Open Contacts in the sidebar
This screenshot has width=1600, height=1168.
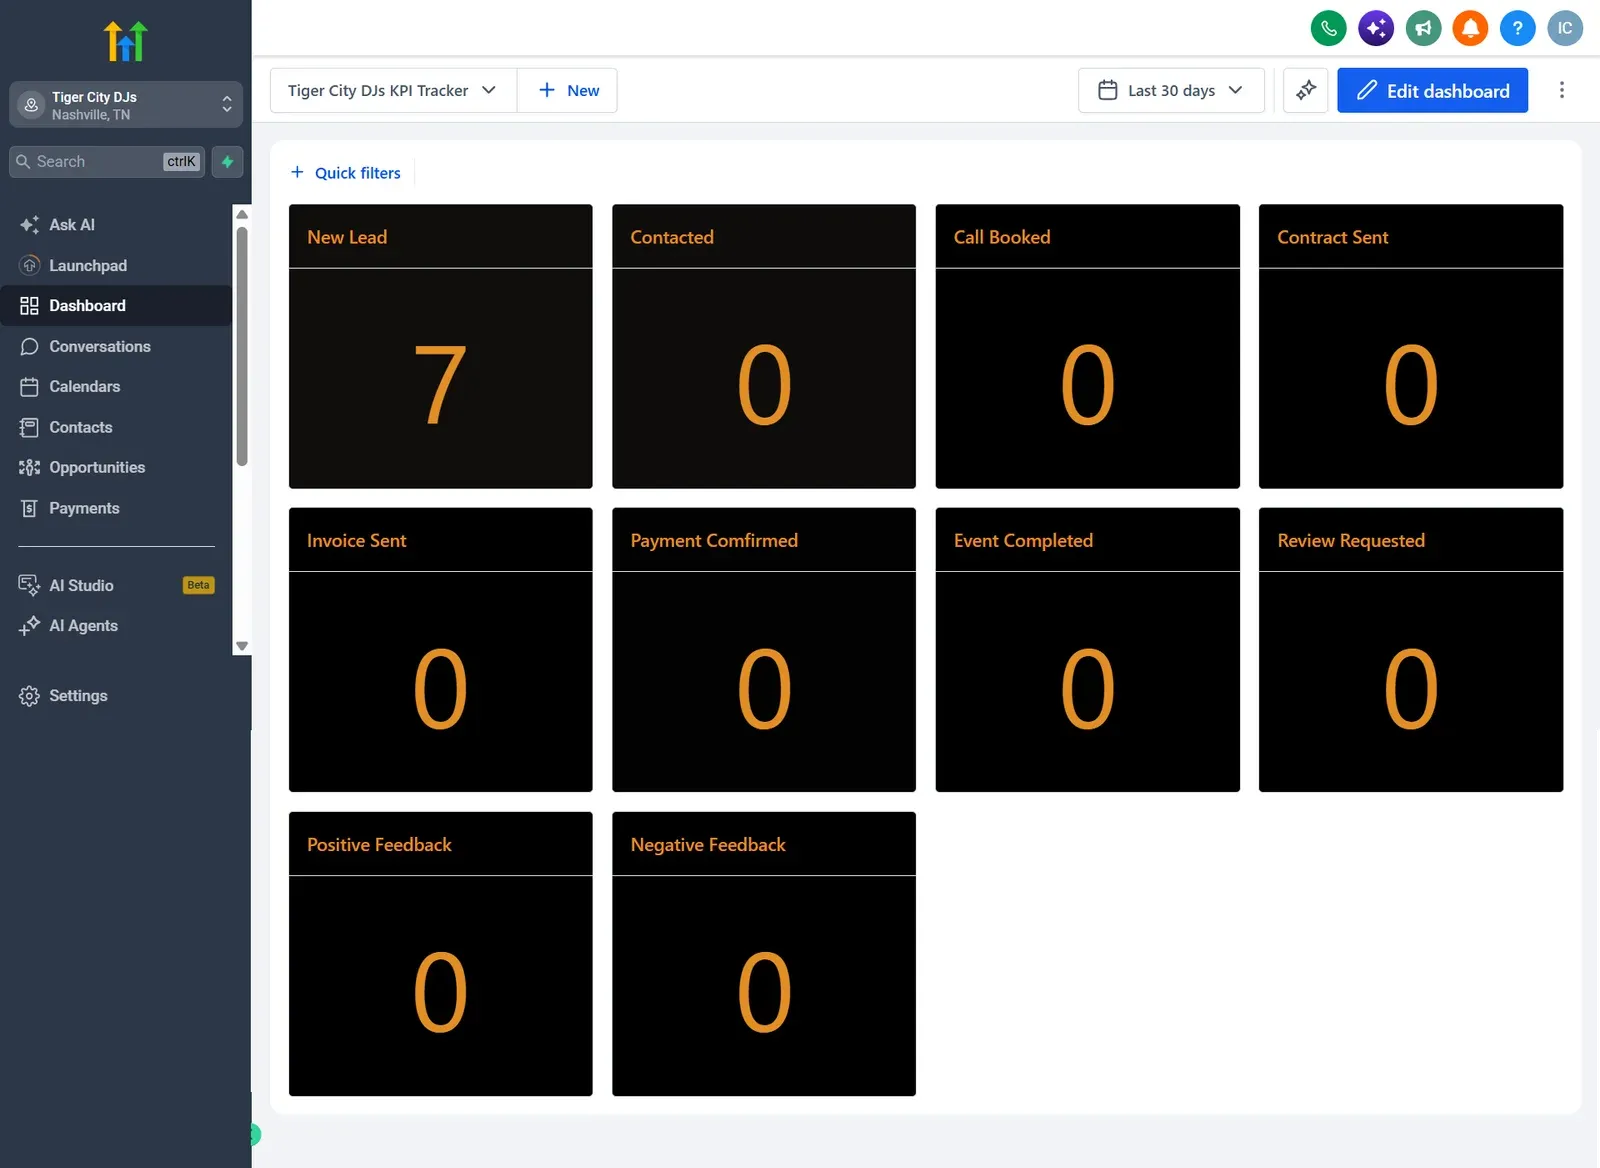coord(116,427)
